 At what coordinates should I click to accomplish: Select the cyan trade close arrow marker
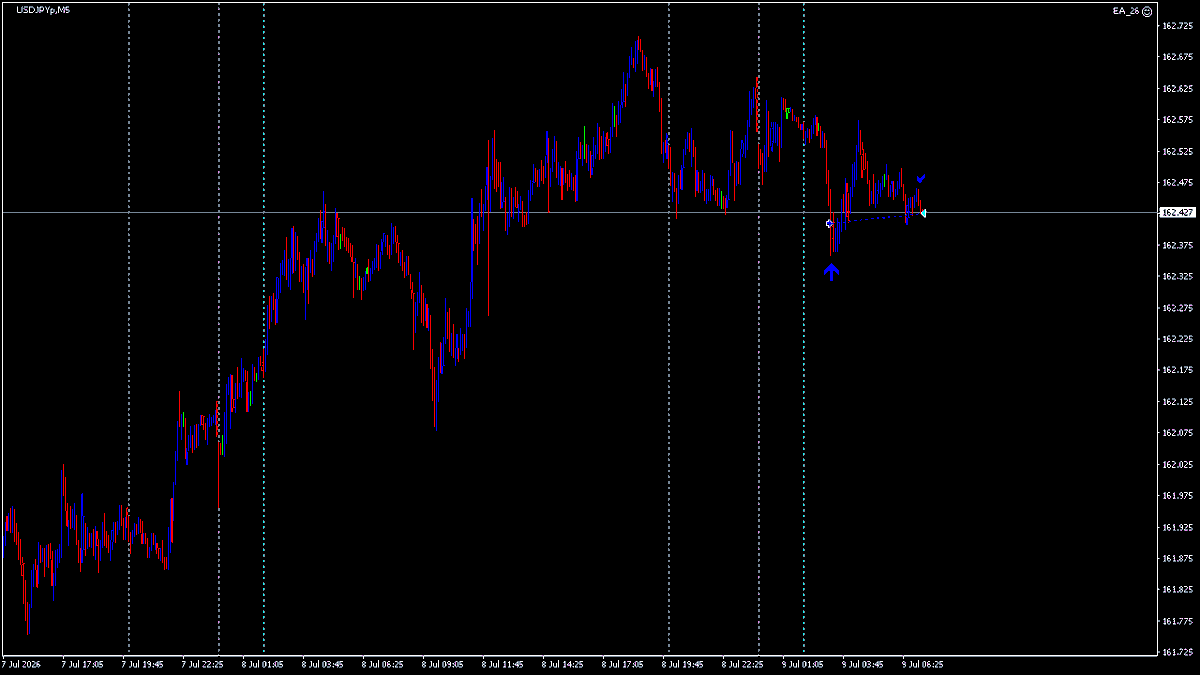(923, 213)
